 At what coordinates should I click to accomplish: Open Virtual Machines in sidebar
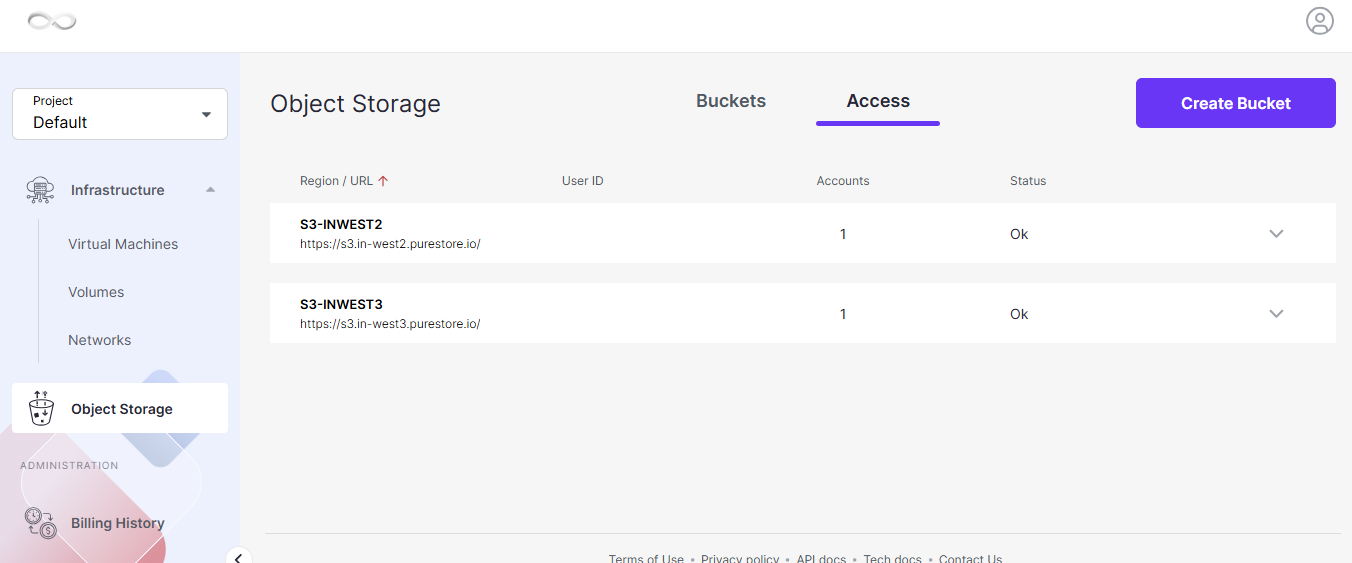click(123, 244)
